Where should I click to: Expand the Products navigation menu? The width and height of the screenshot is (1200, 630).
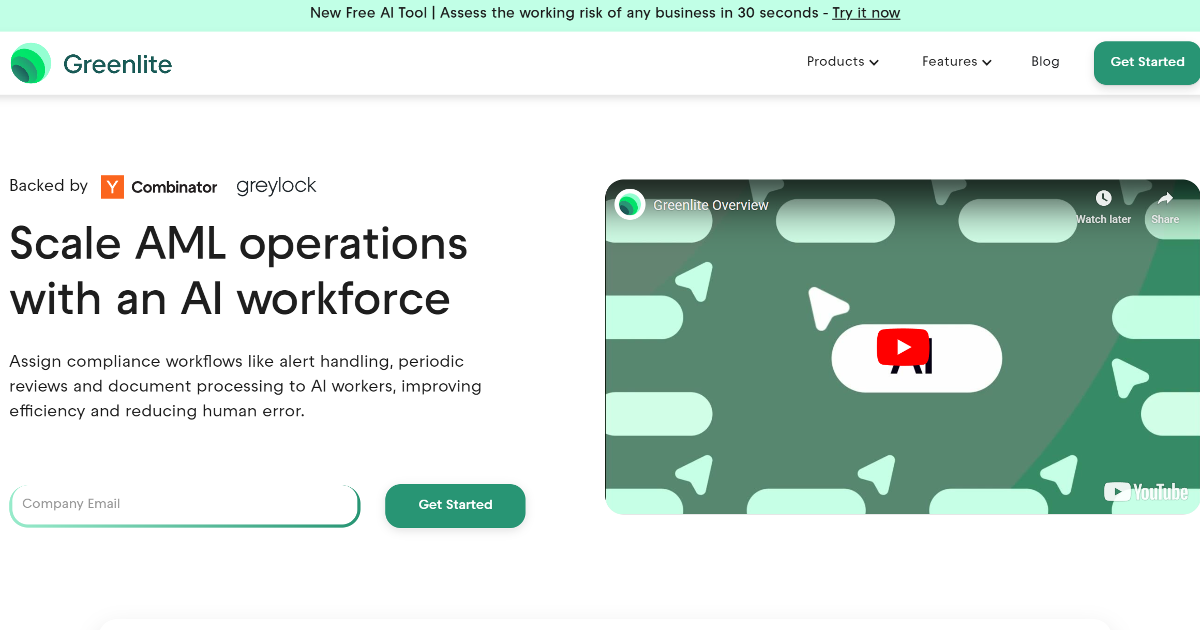pyautogui.click(x=842, y=61)
